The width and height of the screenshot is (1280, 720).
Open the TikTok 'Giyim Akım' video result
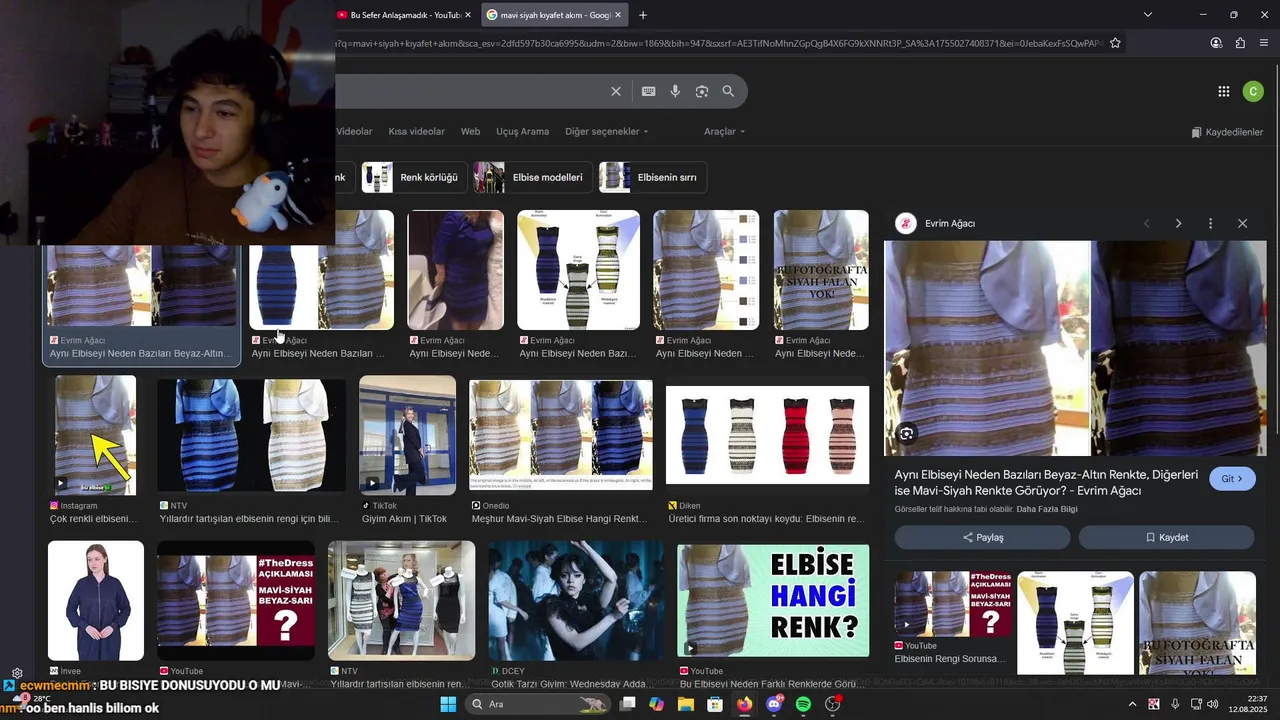(x=407, y=435)
